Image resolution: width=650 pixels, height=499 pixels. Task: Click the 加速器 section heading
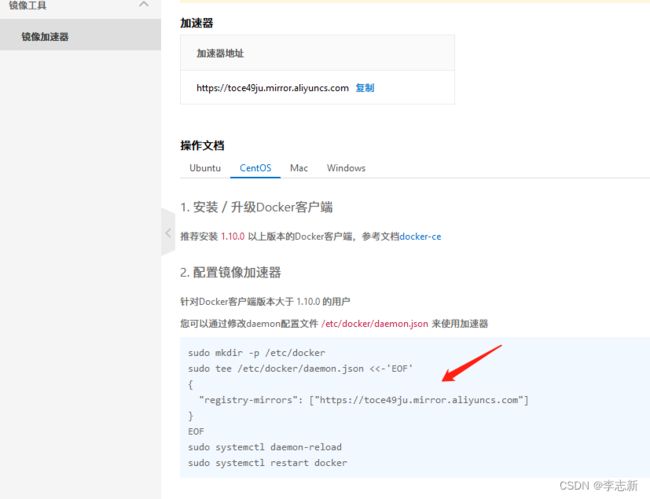click(x=196, y=23)
